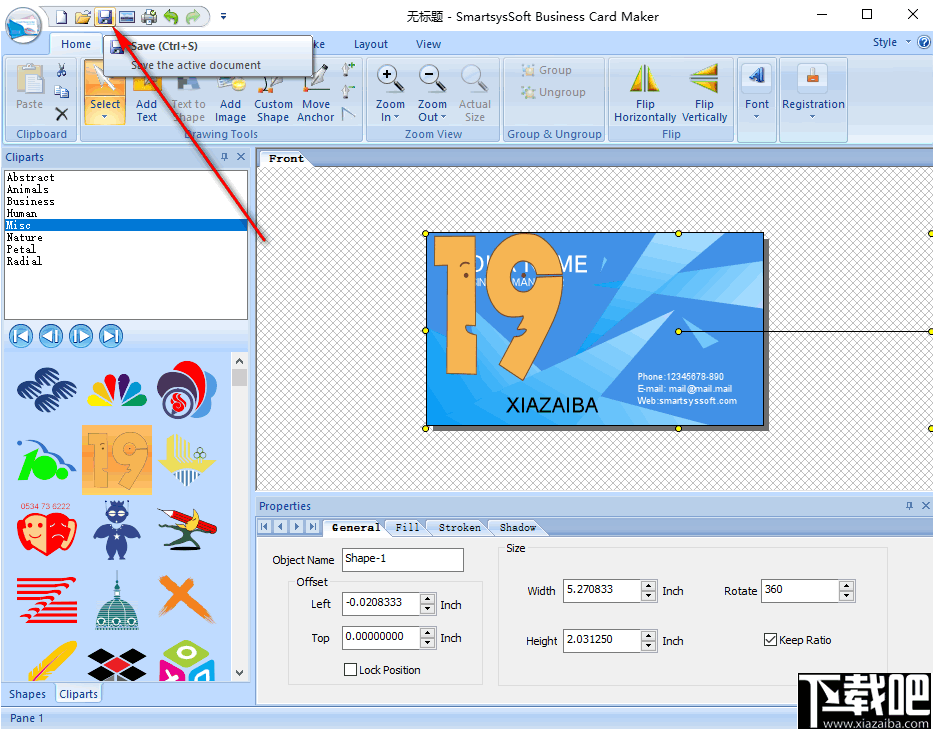Save the active document
The height and width of the screenshot is (729, 933).
104,16
